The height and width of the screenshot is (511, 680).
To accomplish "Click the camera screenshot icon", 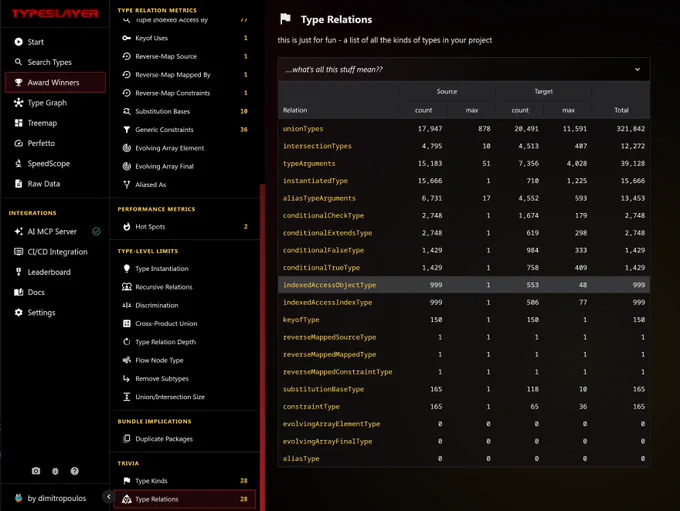I will click(x=36, y=471).
